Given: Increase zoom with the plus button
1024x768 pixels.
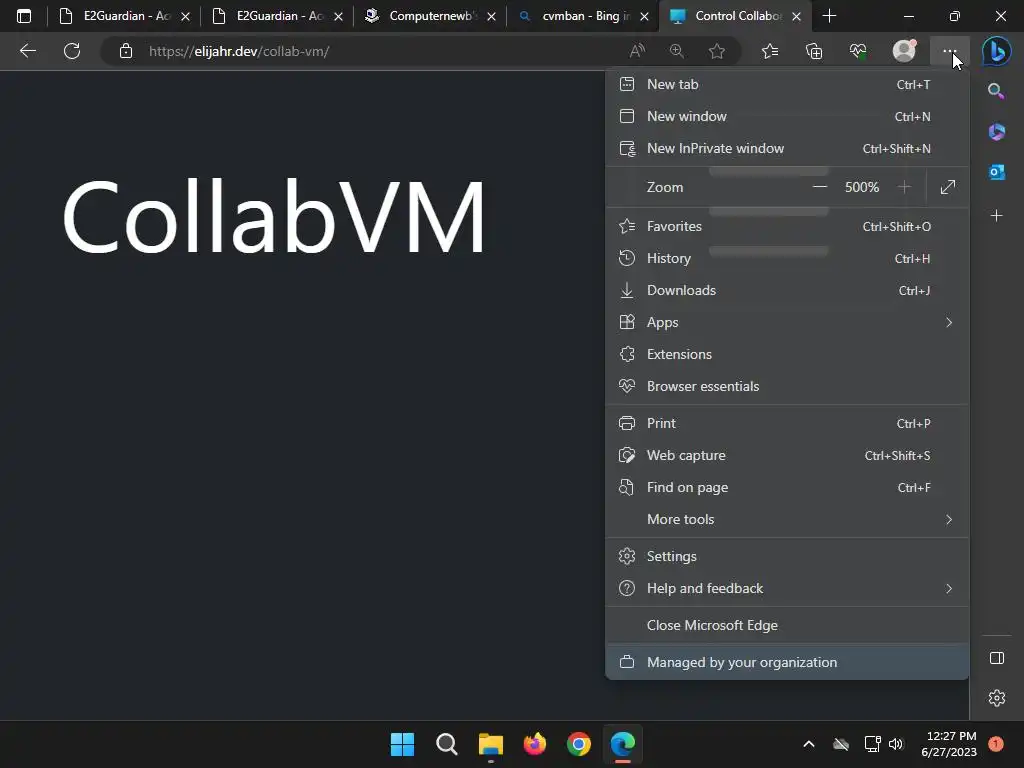Looking at the screenshot, I should [904, 187].
